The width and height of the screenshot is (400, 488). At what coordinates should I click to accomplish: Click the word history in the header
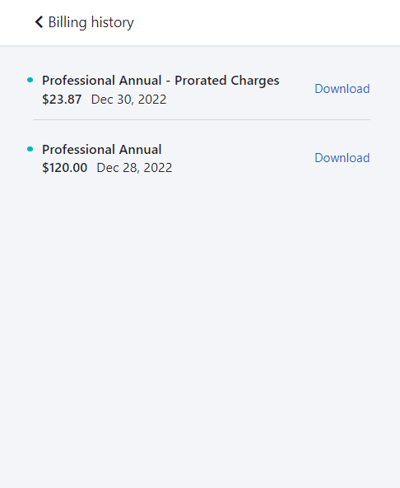(x=112, y=23)
